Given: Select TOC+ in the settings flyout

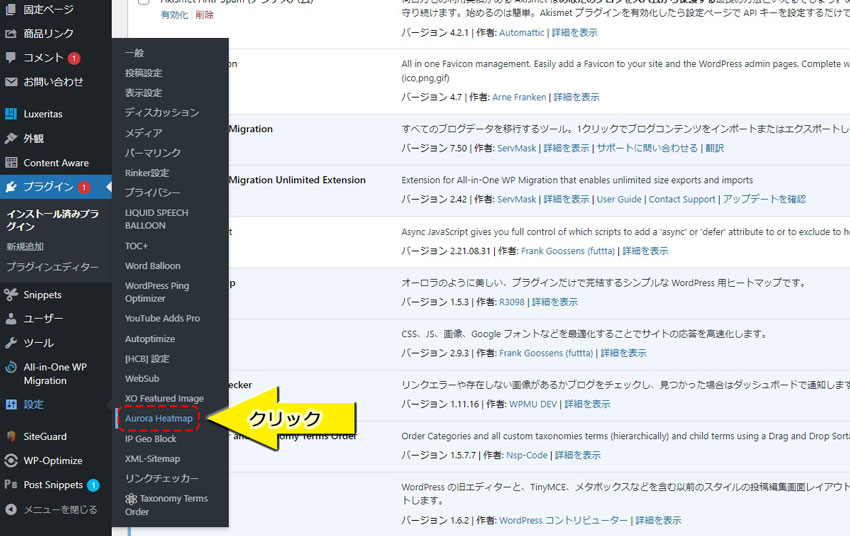Looking at the screenshot, I should click(137, 246).
